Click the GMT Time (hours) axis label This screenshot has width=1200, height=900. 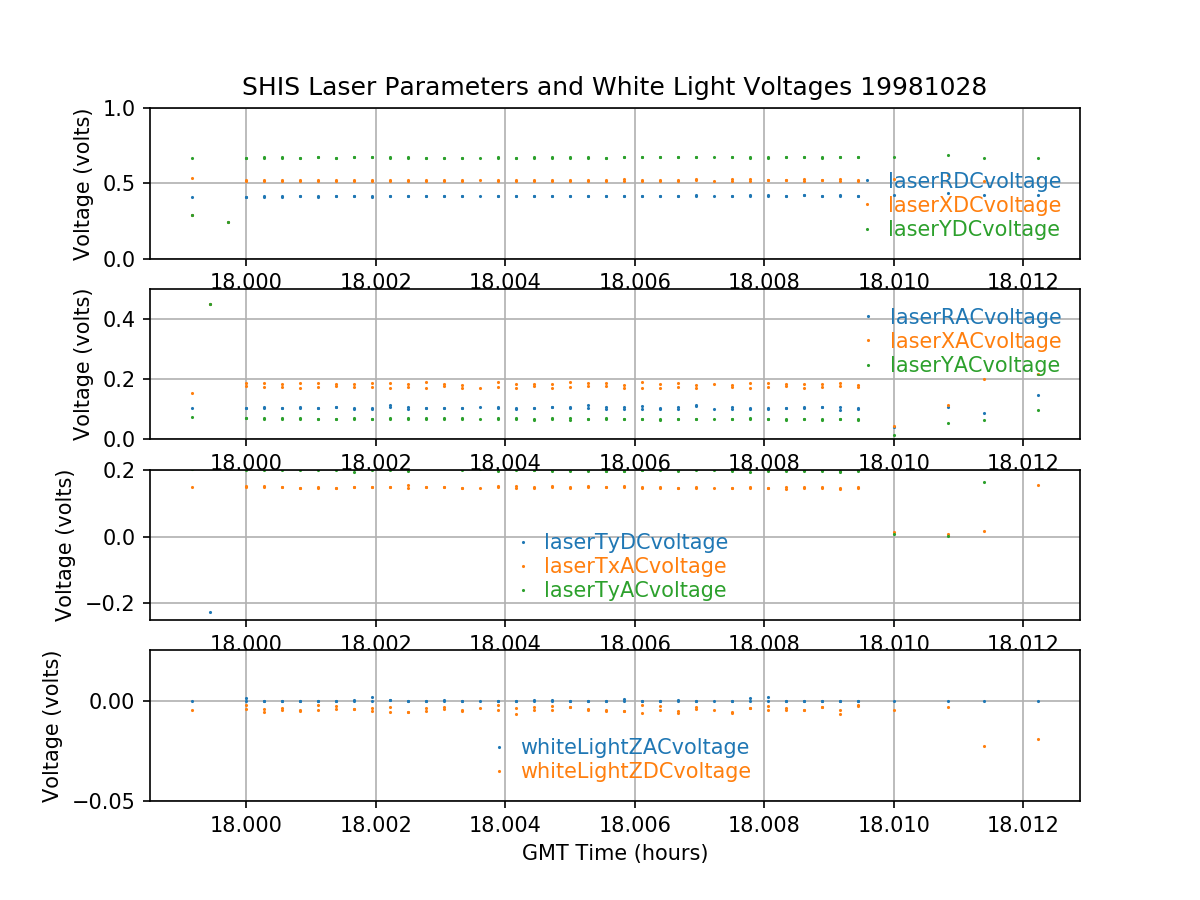click(x=614, y=853)
